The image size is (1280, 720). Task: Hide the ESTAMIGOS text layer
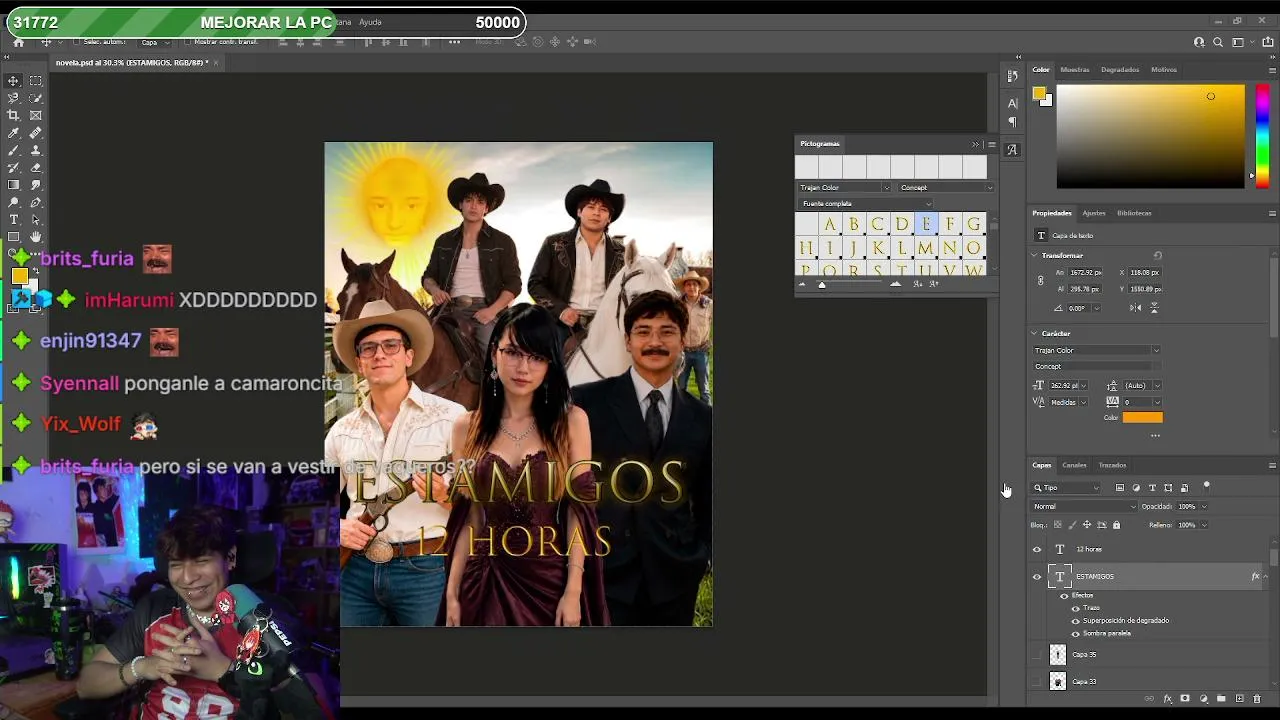1037,577
